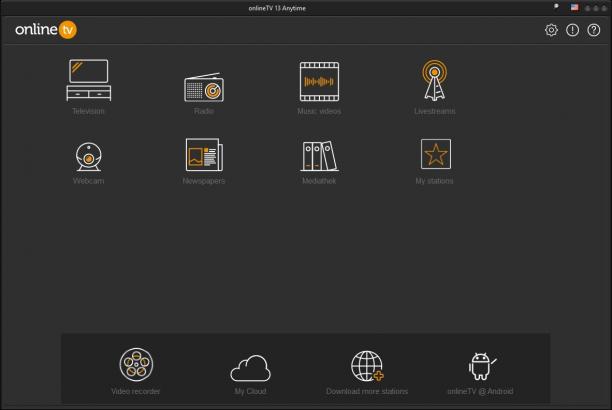Click the Download more stations globe icon
Viewport: 612px width, 410px height.
(x=367, y=366)
